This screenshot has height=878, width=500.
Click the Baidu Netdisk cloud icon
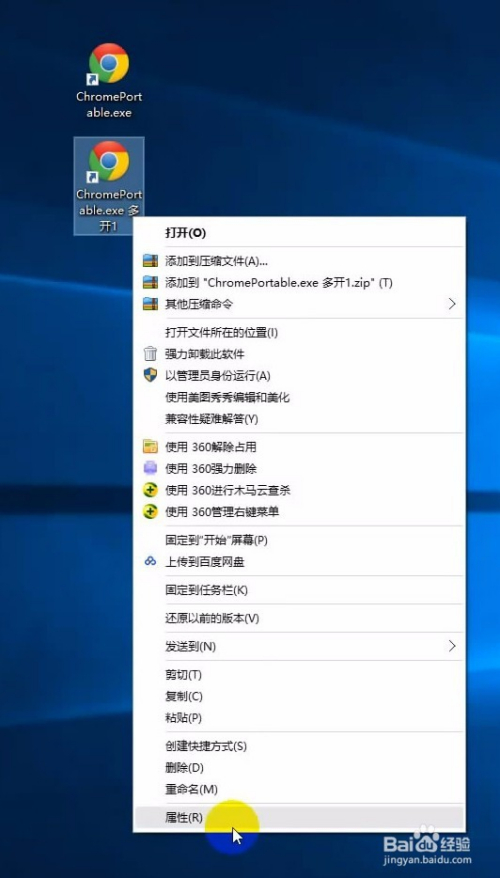150,562
